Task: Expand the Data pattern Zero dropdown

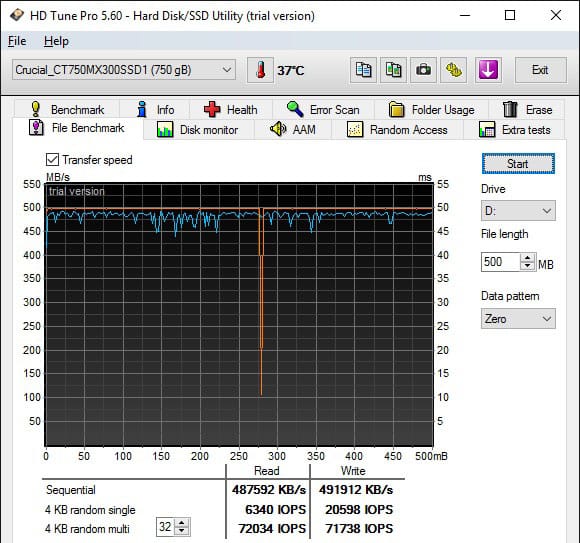Action: [518, 319]
